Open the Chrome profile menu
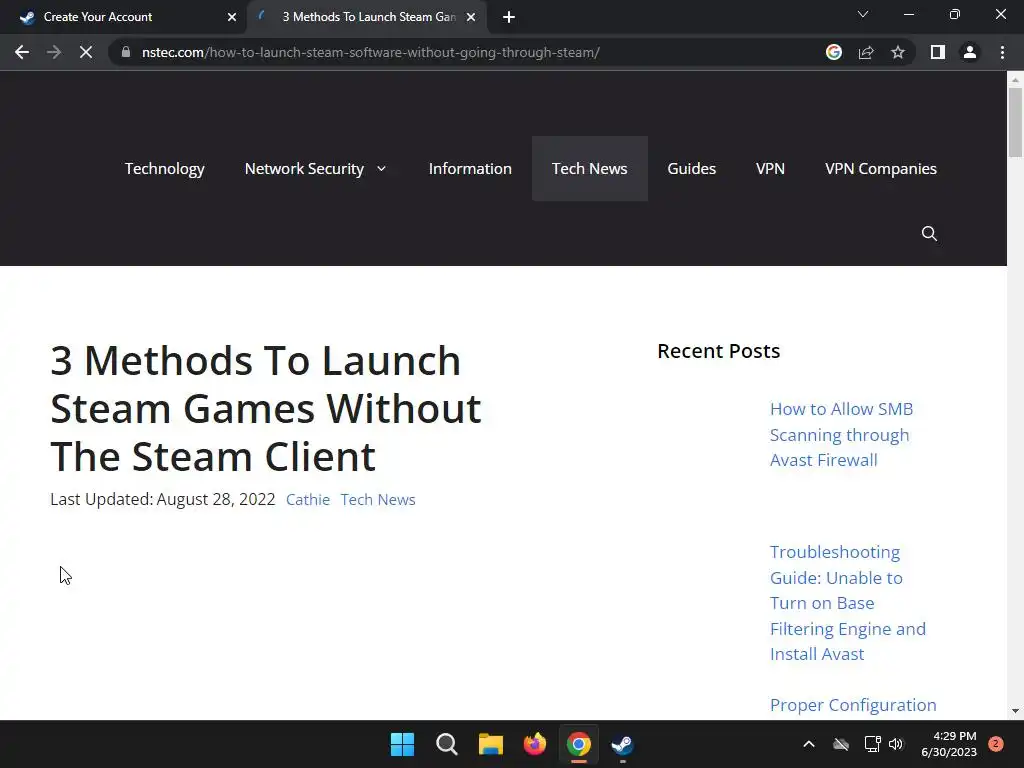Viewport: 1024px width, 768px height. pos(970,52)
